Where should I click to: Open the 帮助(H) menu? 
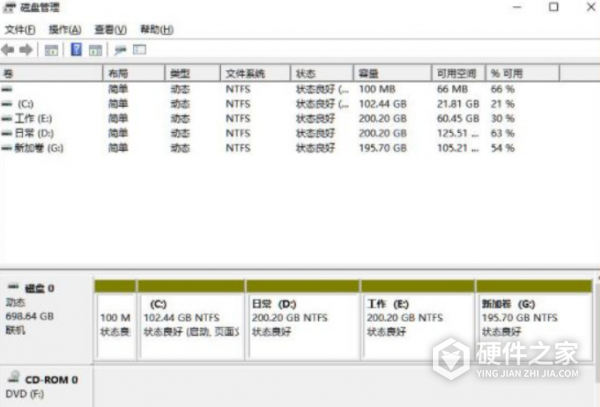[x=157, y=29]
